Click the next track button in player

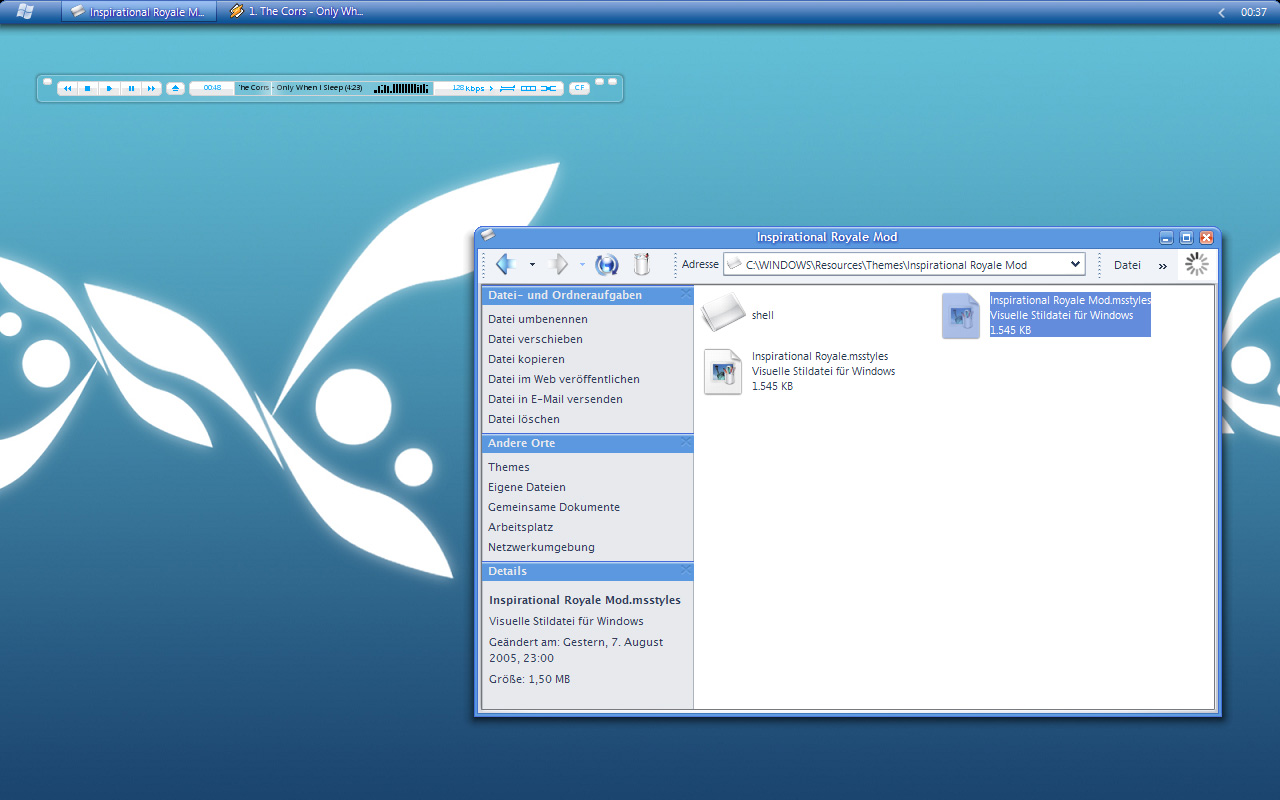[x=151, y=88]
